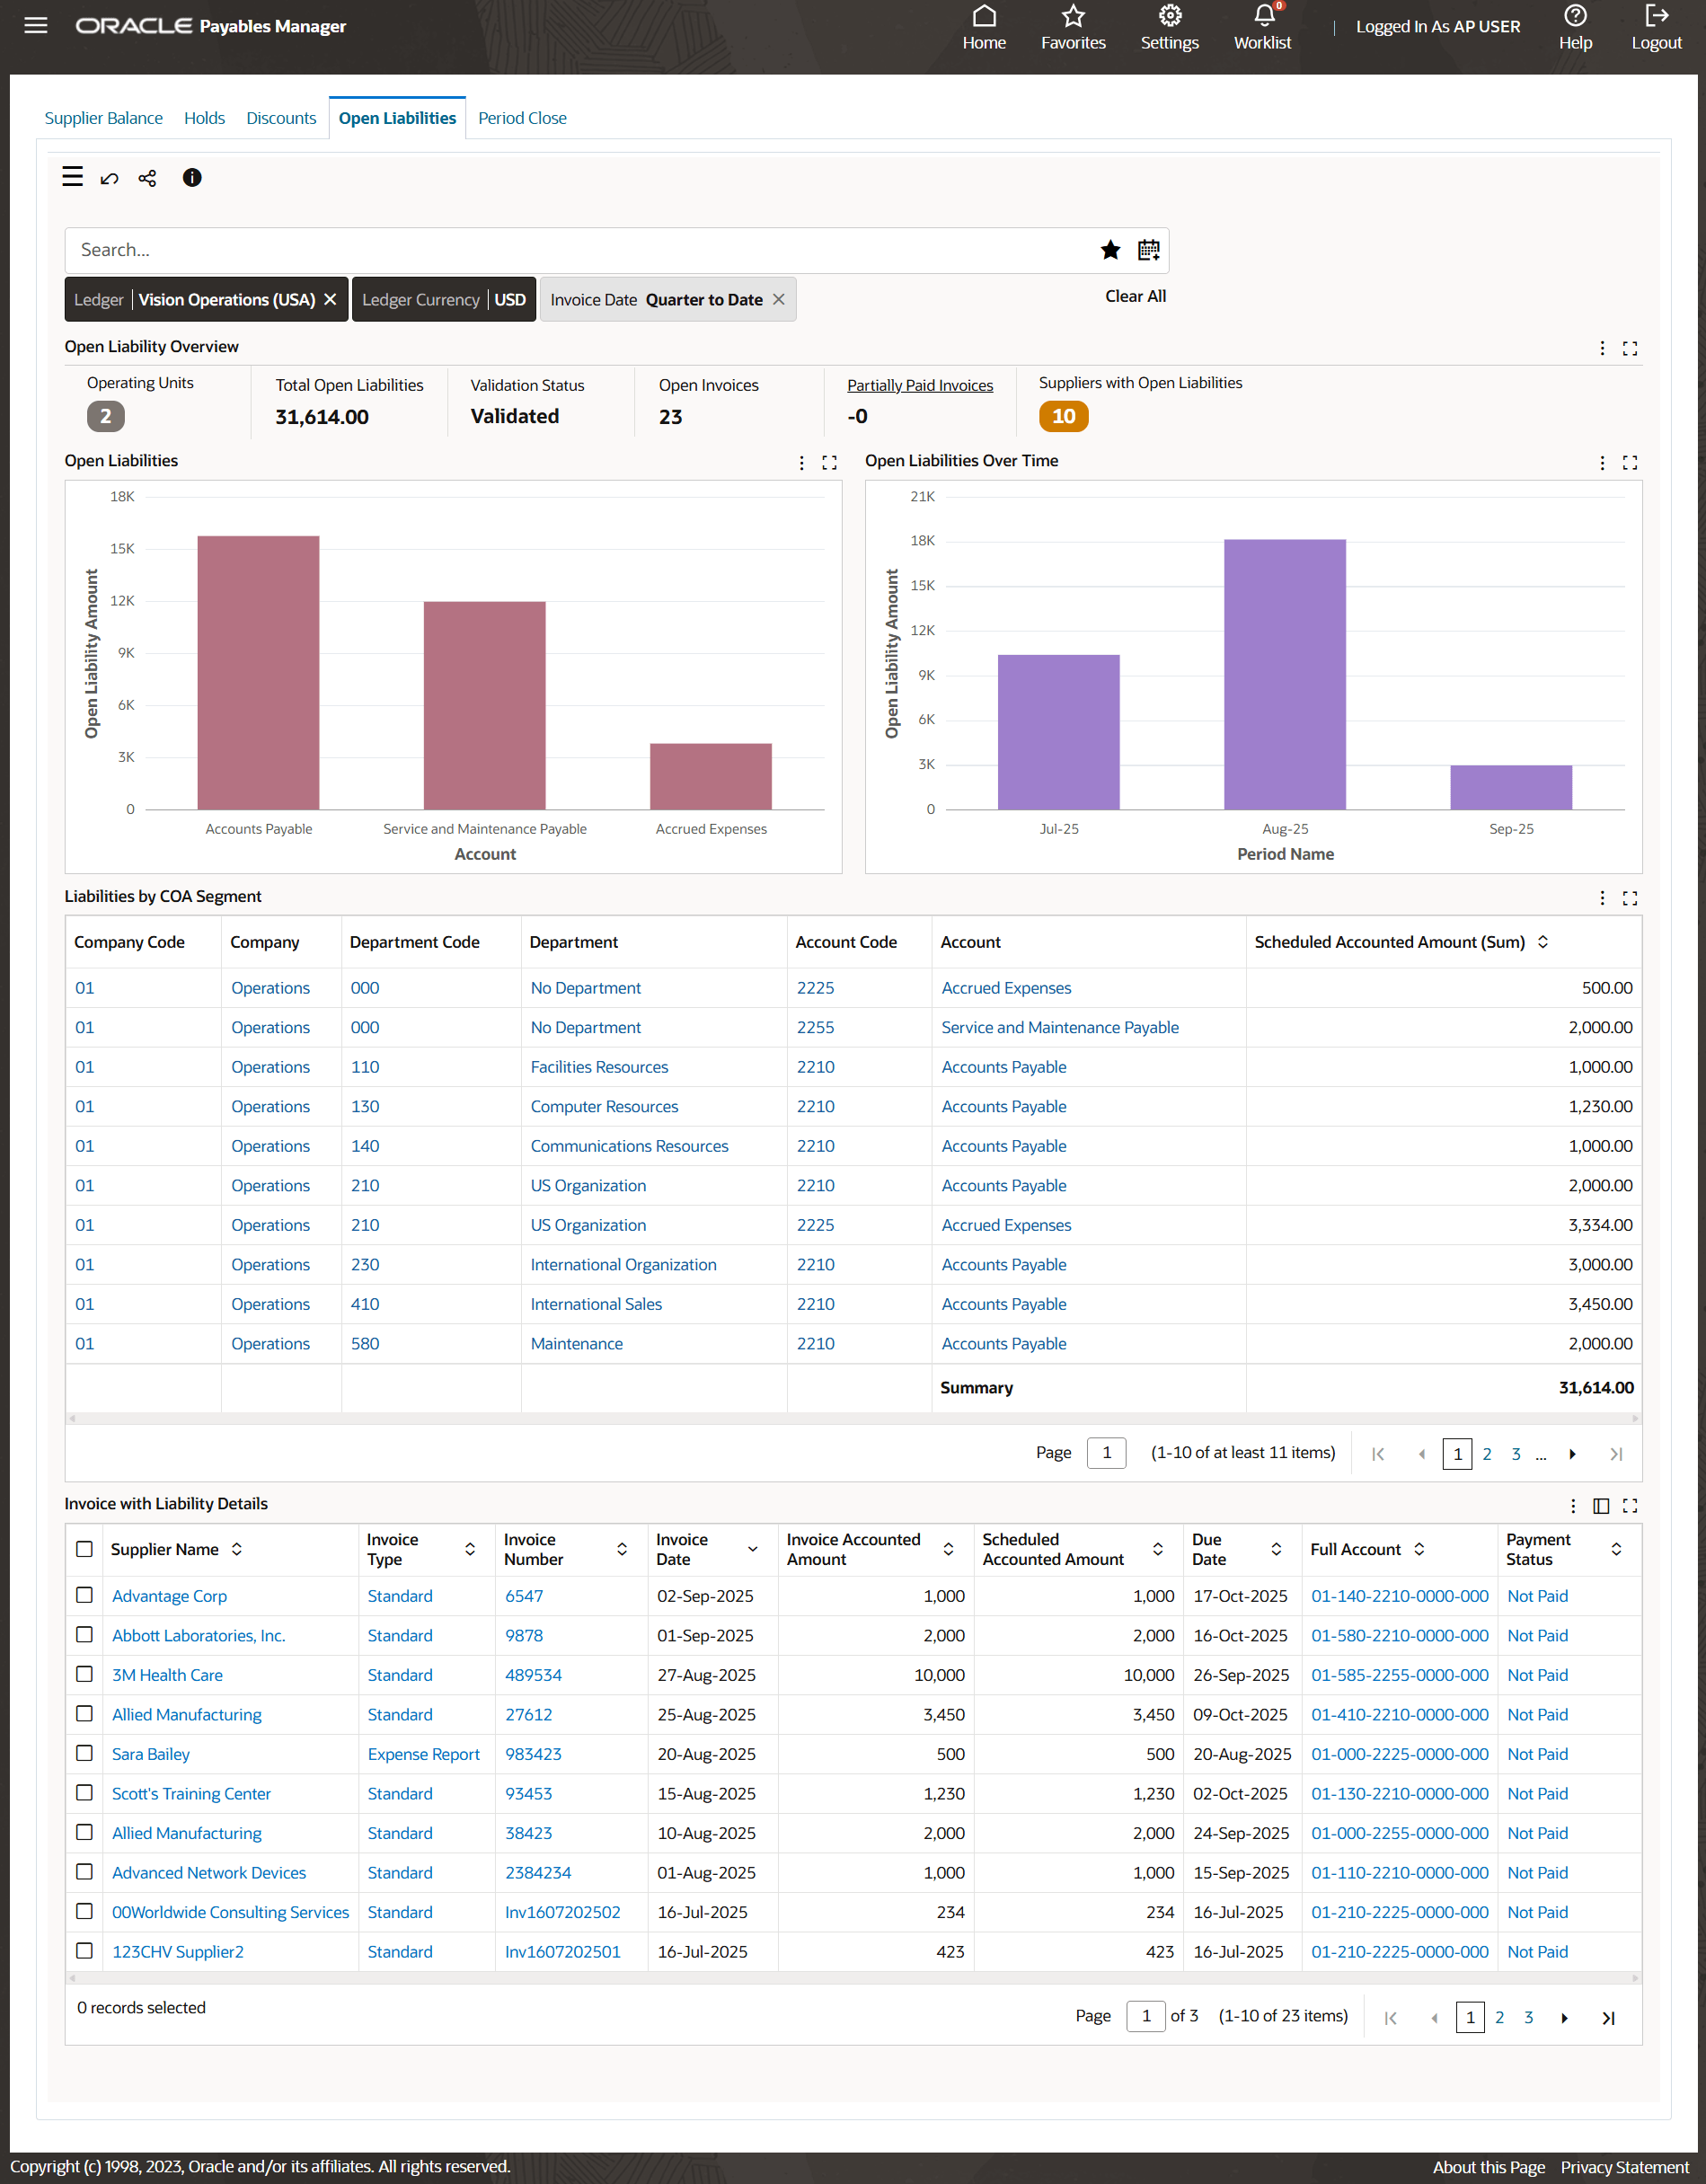1706x2184 pixels.
Task: Open the Supplier Balance tab
Action: point(103,117)
